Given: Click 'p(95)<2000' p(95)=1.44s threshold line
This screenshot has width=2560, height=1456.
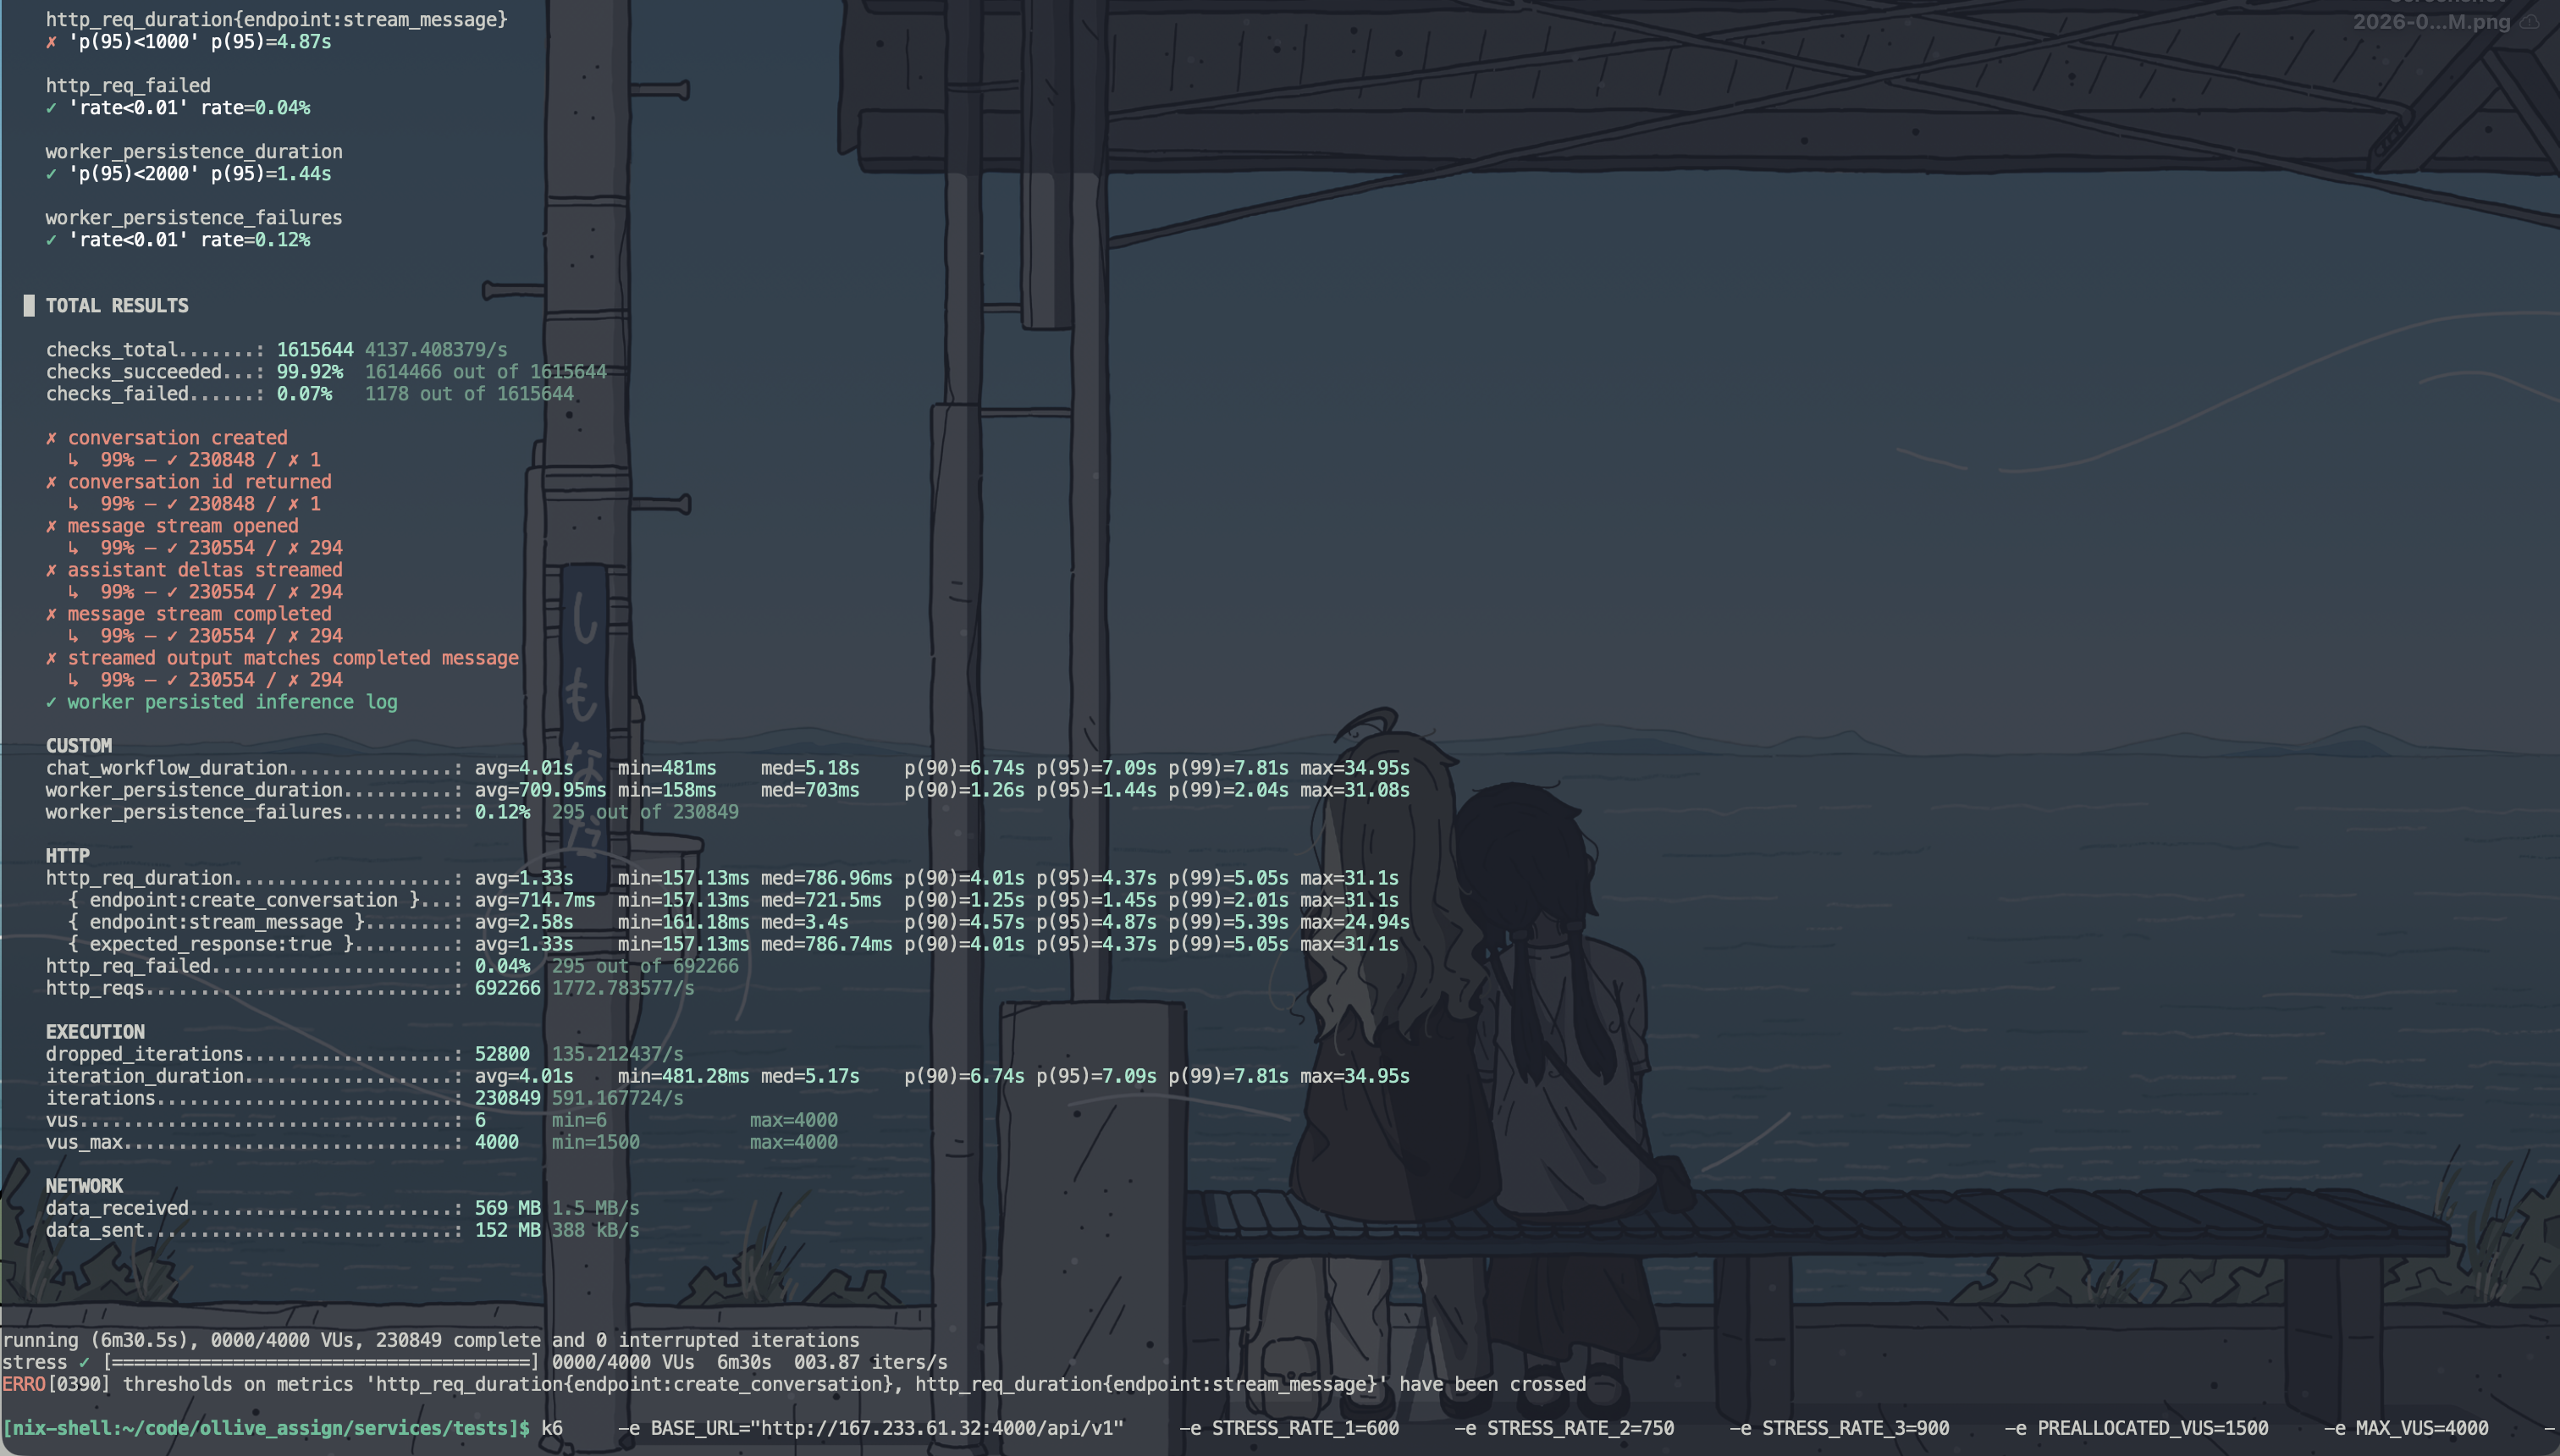Looking at the screenshot, I should point(189,174).
